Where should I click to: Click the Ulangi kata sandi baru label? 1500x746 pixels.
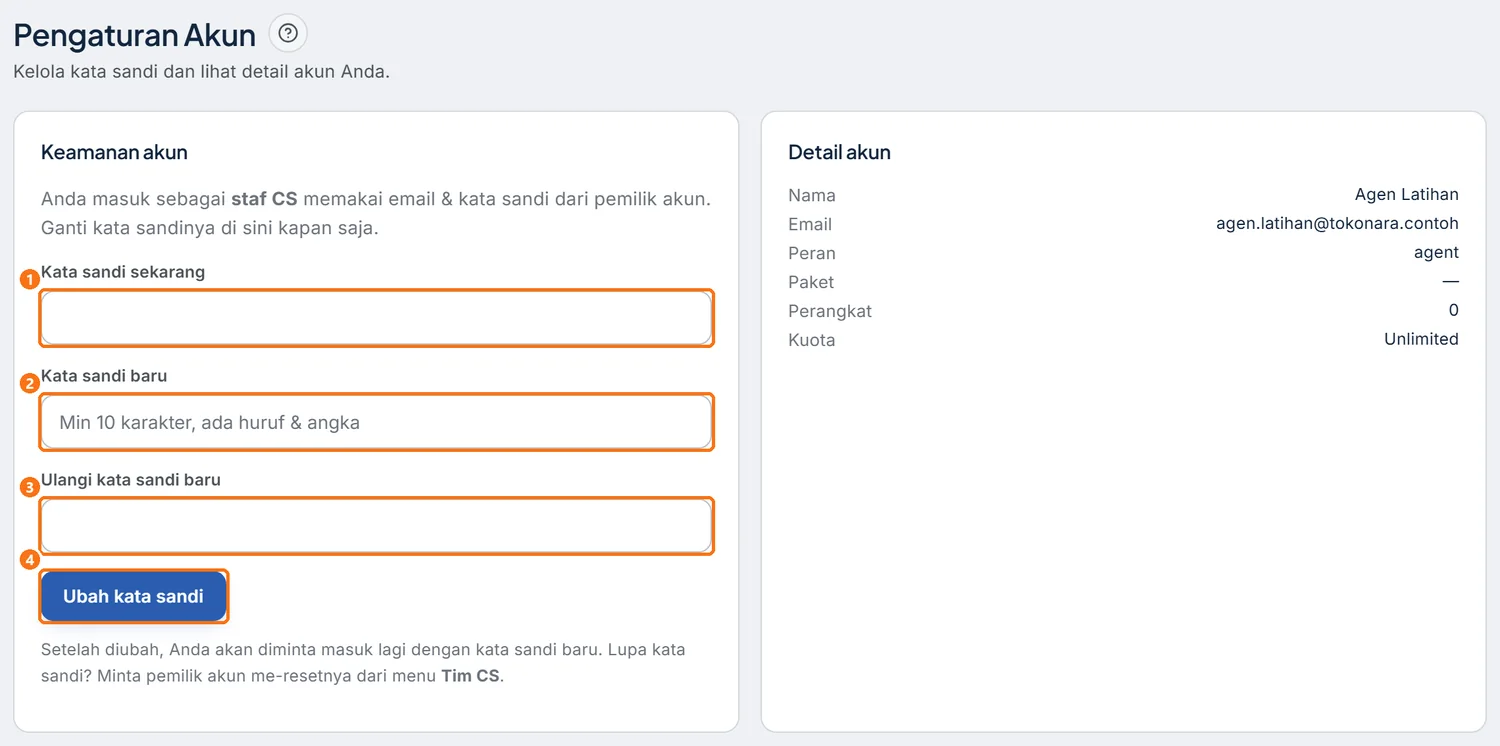131,480
